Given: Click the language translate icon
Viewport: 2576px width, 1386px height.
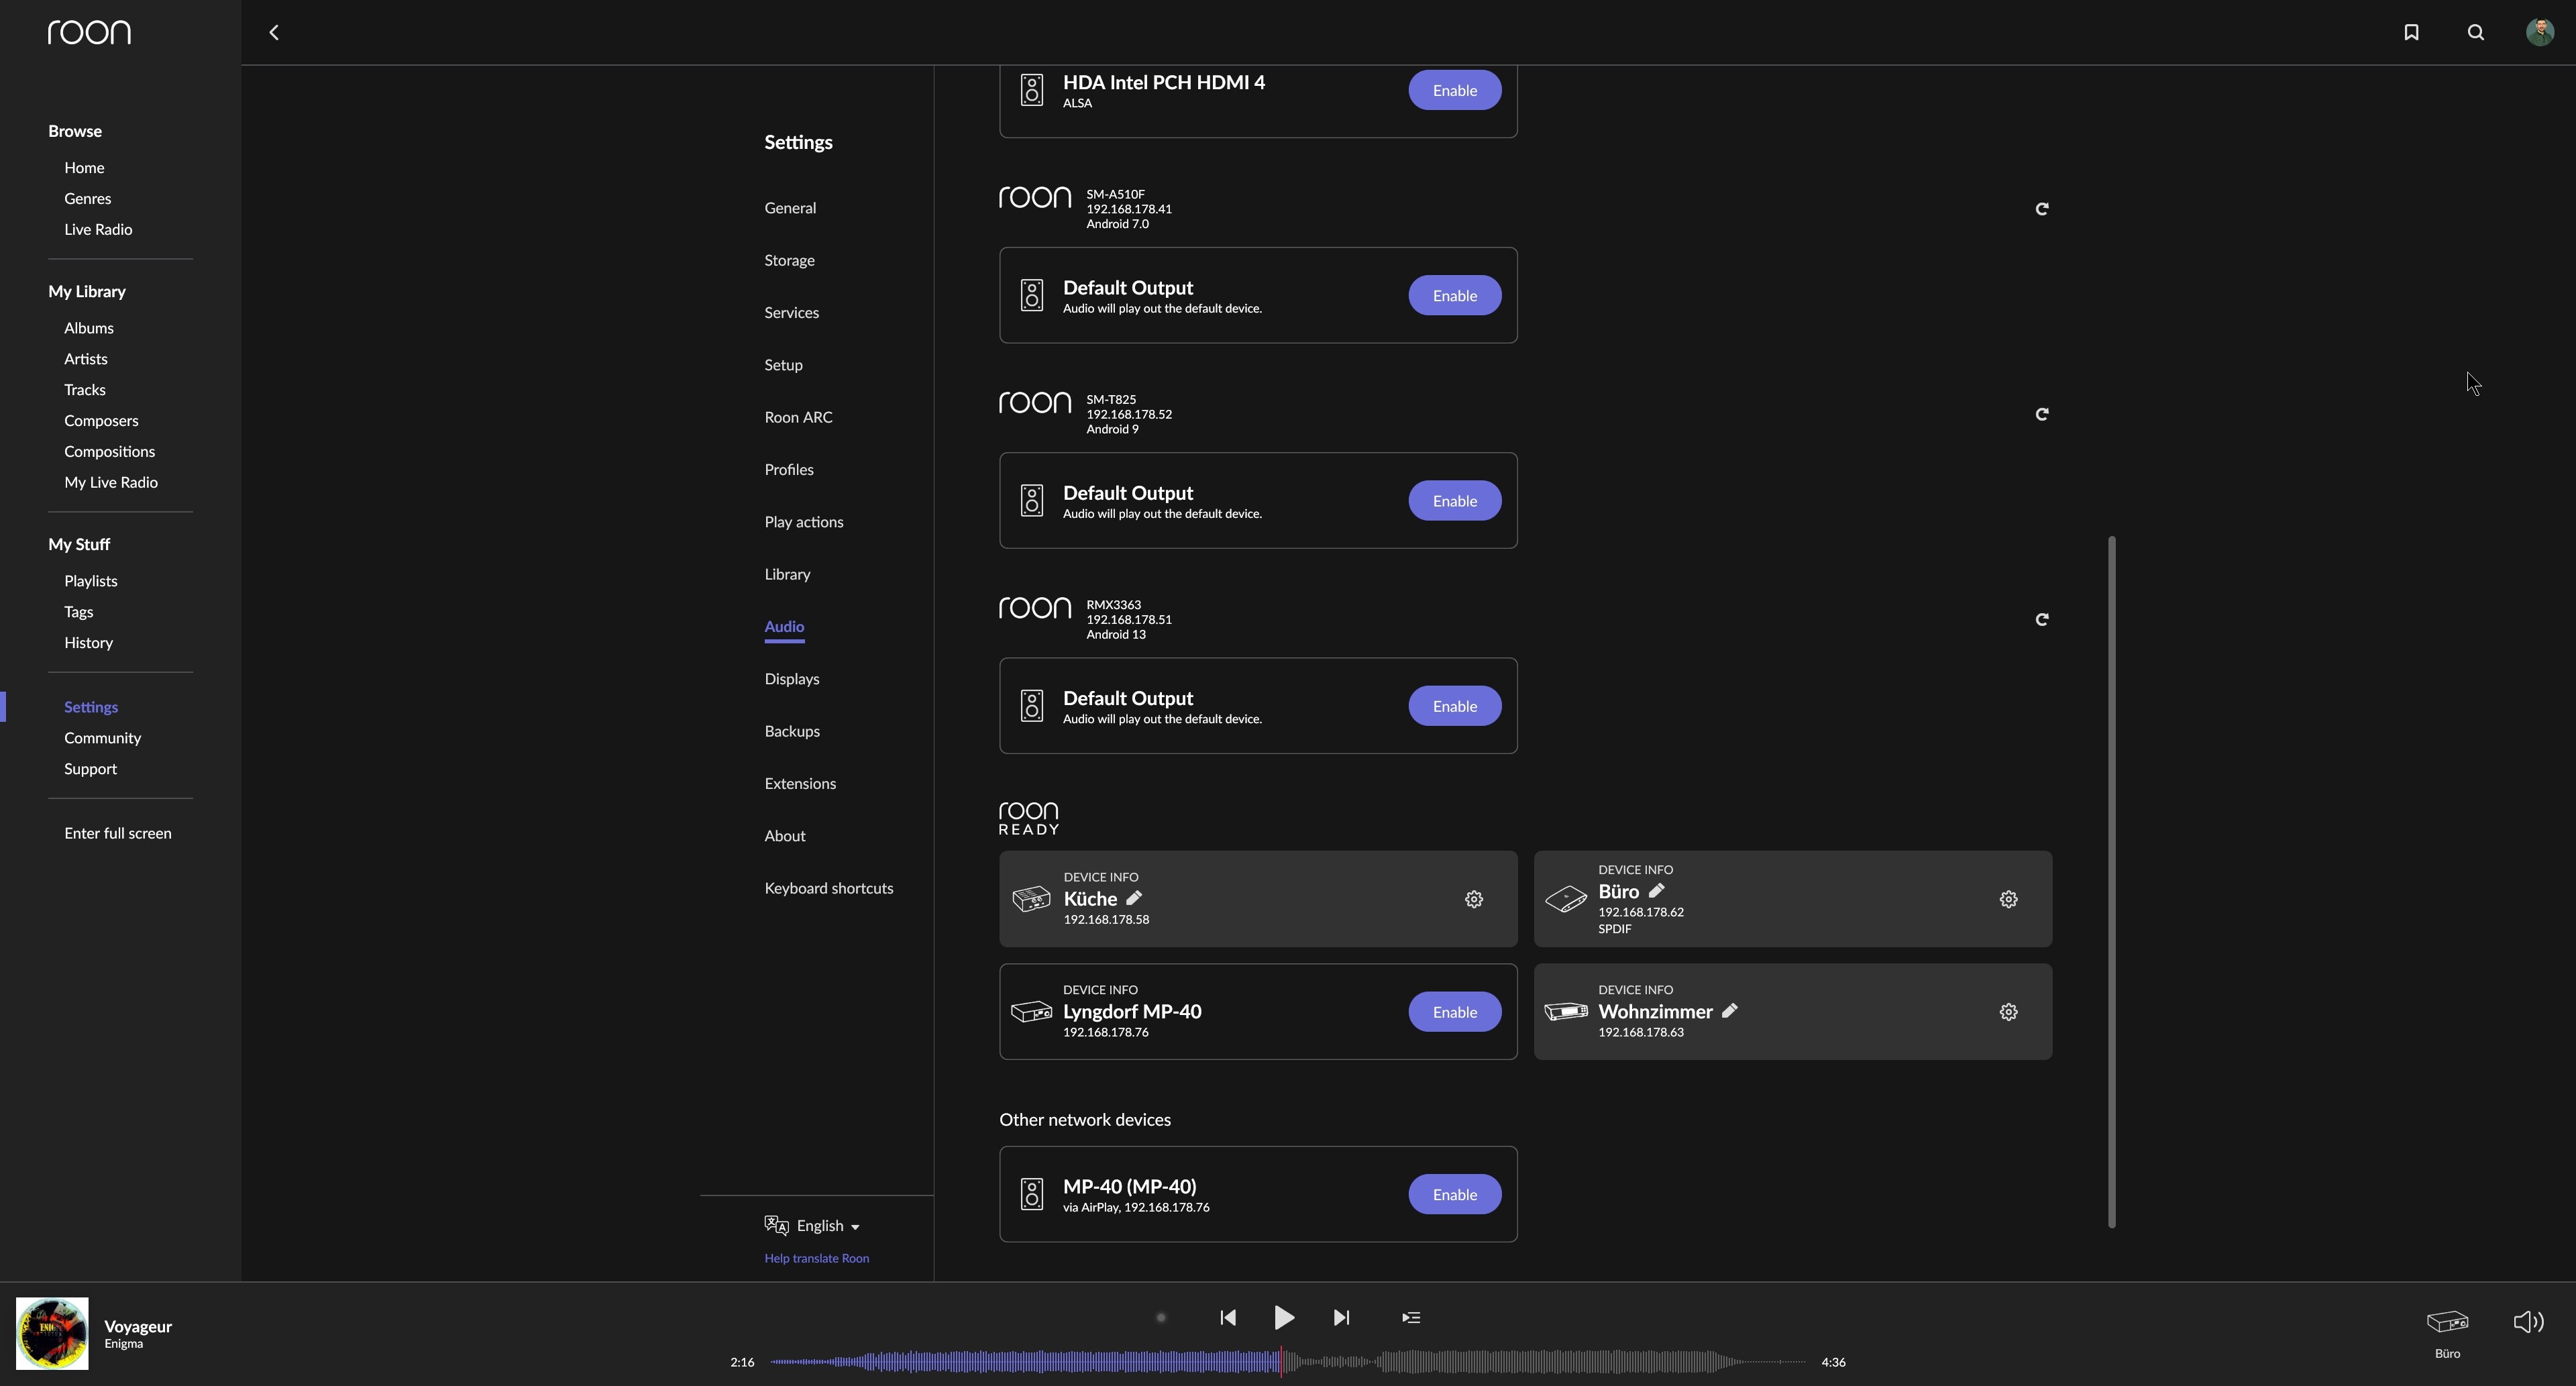Looking at the screenshot, I should (777, 1226).
